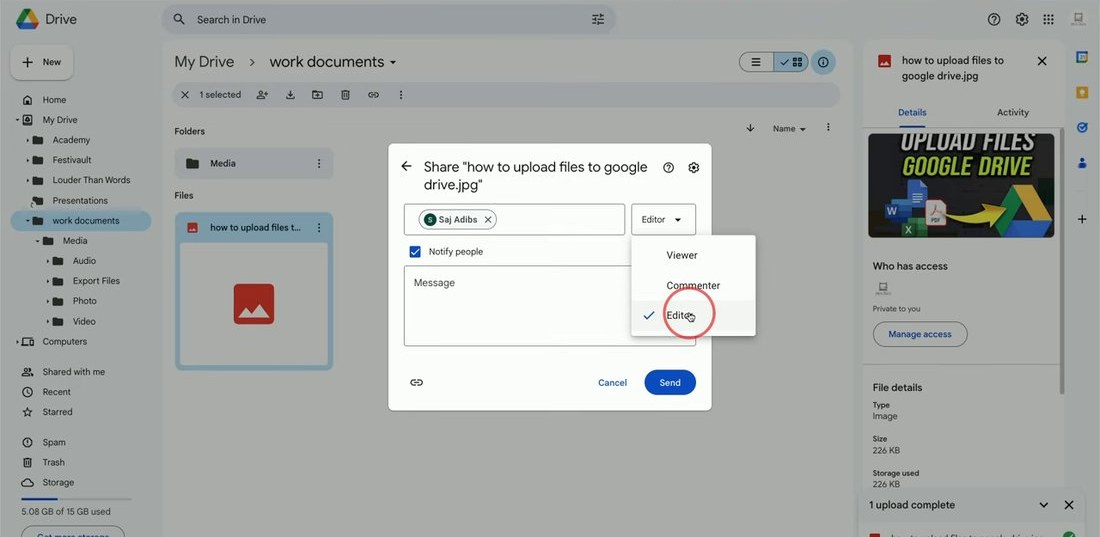The height and width of the screenshot is (537, 1100).
Task: Open the Contacts side panel icon
Action: pos(1082,163)
